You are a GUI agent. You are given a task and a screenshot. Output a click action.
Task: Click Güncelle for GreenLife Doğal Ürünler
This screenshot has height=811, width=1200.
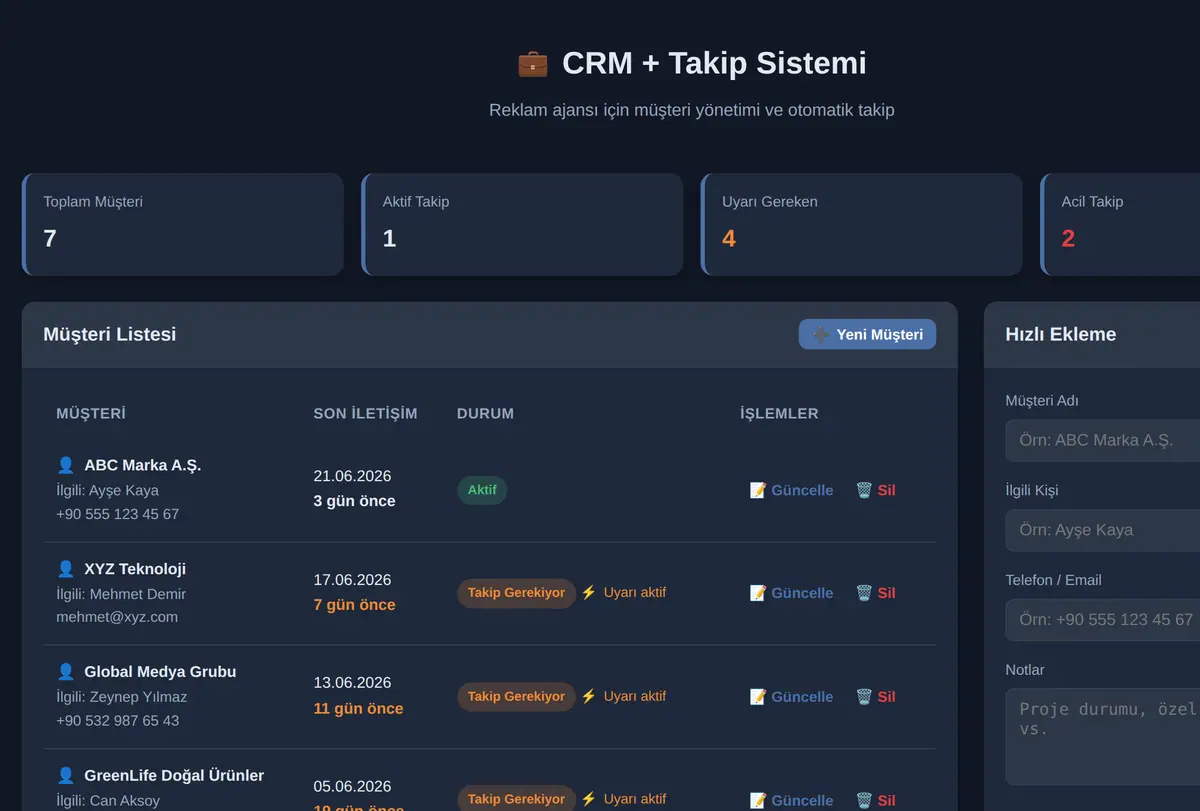tap(791, 800)
